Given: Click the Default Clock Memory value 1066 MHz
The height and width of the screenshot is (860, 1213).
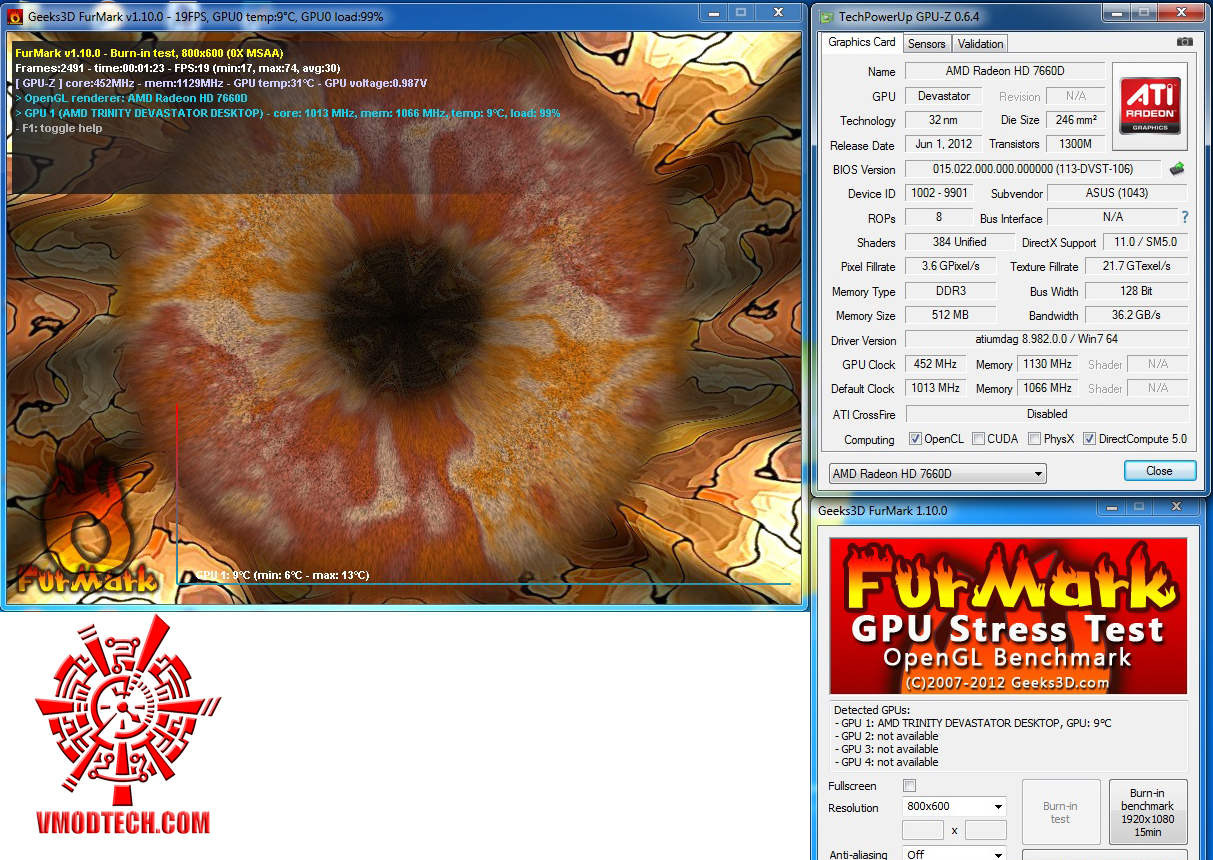Looking at the screenshot, I should click(1047, 388).
